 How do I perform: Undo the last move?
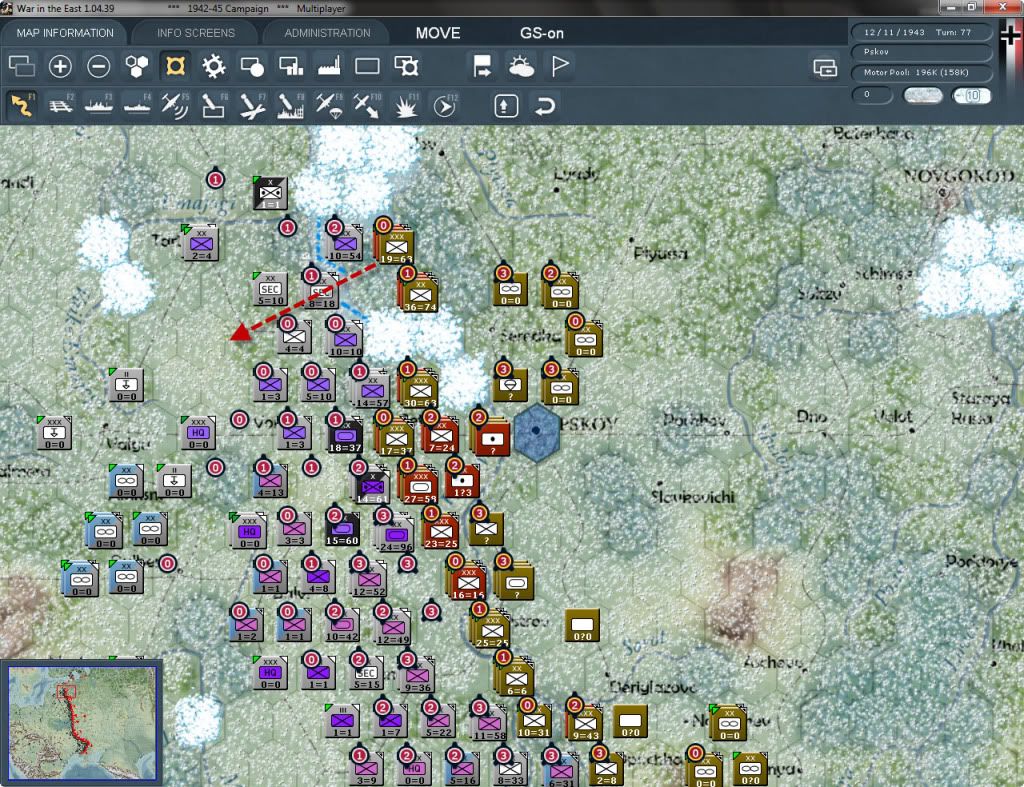pyautogui.click(x=545, y=105)
